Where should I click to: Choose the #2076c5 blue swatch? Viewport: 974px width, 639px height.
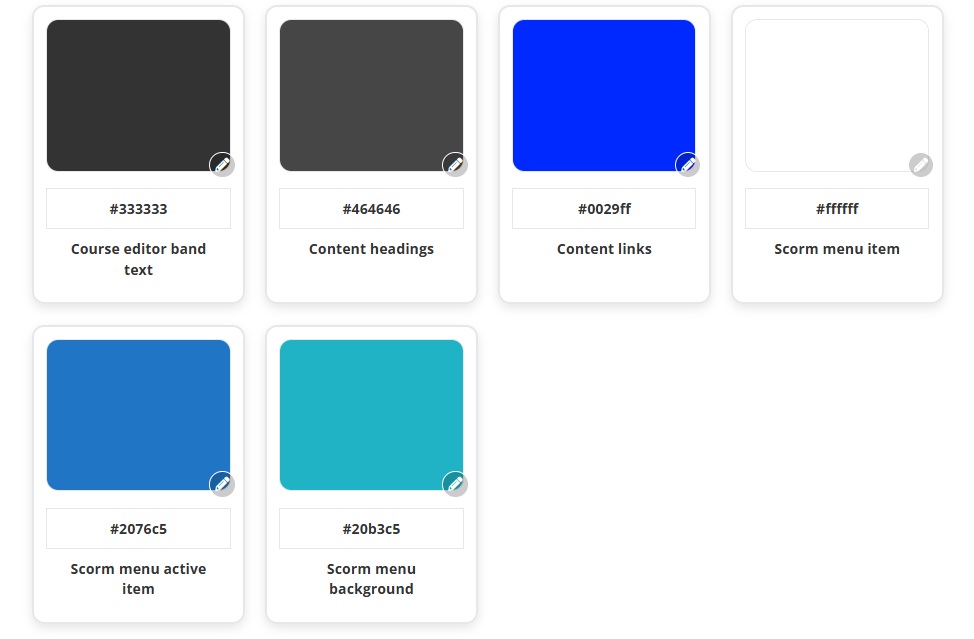tap(139, 415)
